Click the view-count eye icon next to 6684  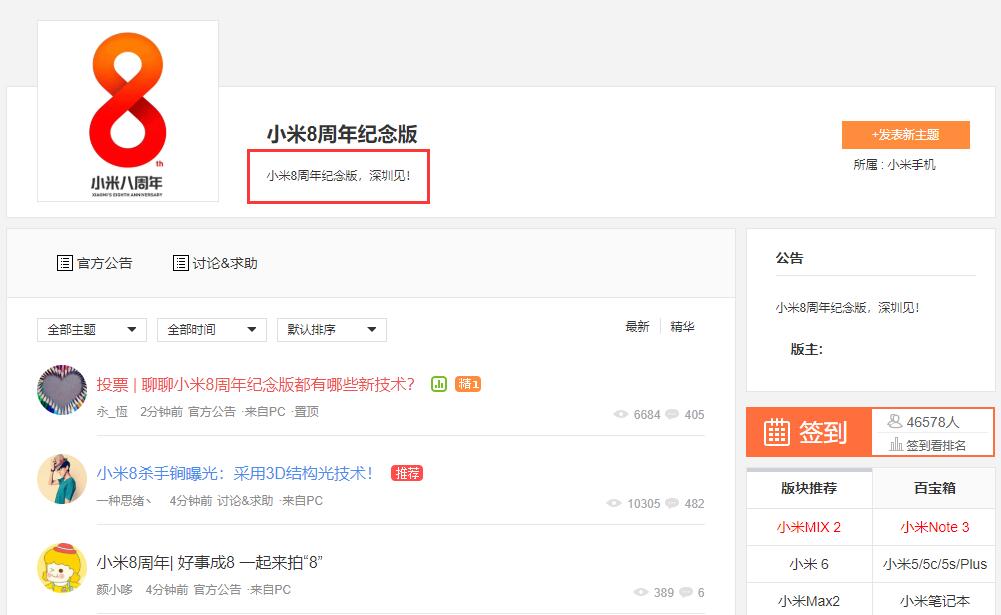[x=621, y=414]
